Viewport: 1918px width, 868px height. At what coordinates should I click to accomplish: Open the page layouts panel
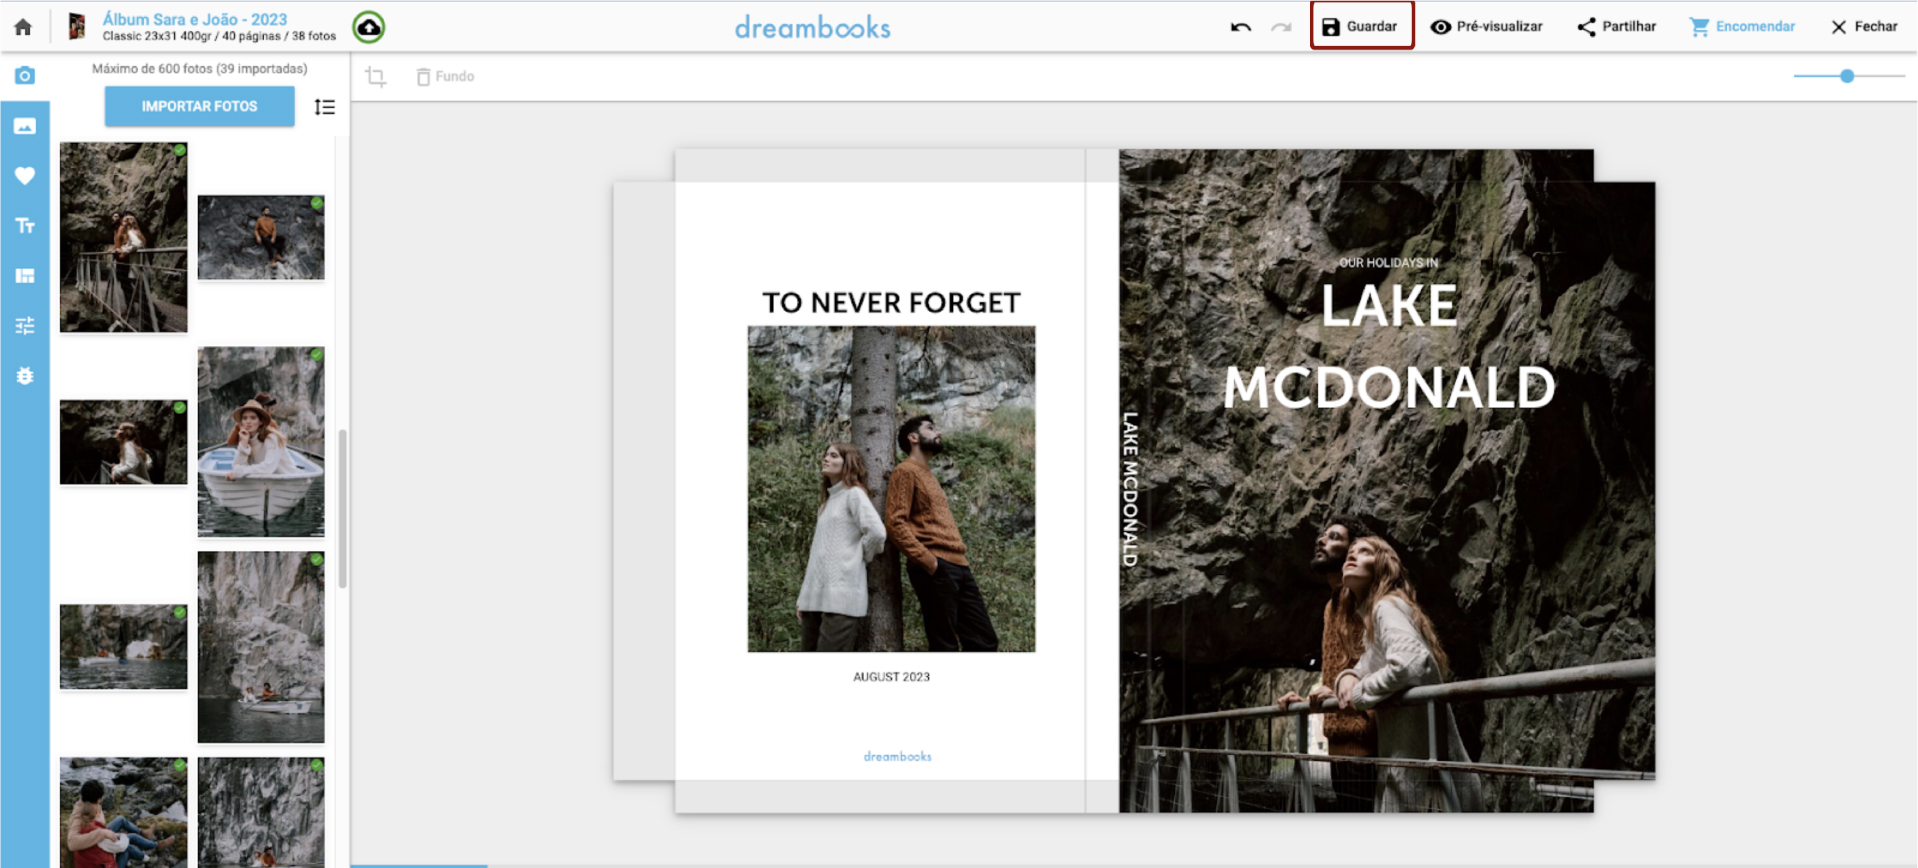25,276
